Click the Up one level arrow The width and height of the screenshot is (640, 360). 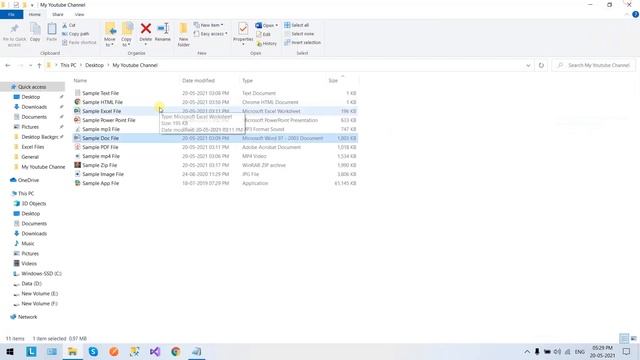(39, 65)
